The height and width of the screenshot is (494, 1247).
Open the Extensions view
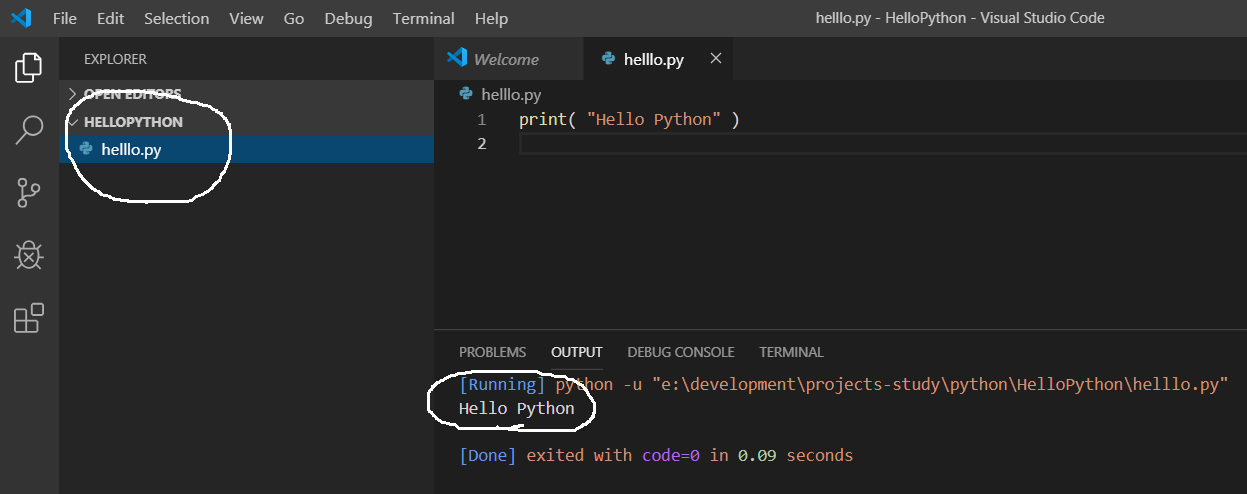[x=29, y=317]
